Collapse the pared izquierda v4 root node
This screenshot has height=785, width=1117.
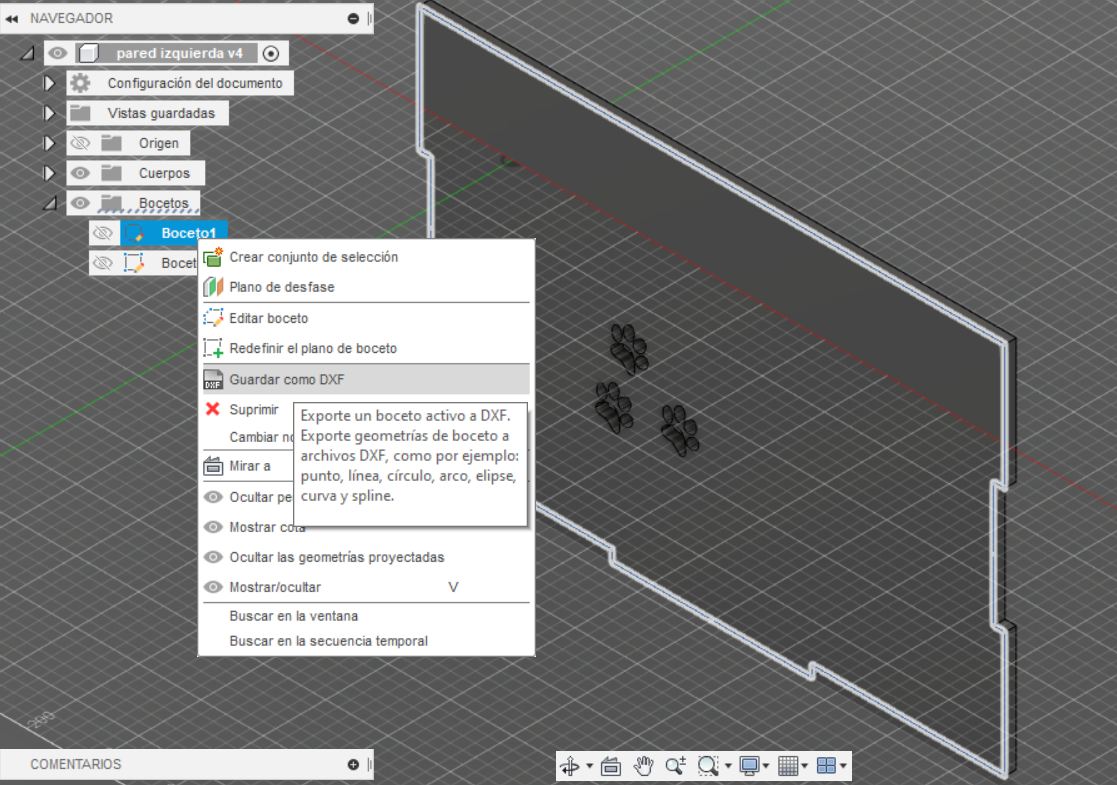pos(28,53)
